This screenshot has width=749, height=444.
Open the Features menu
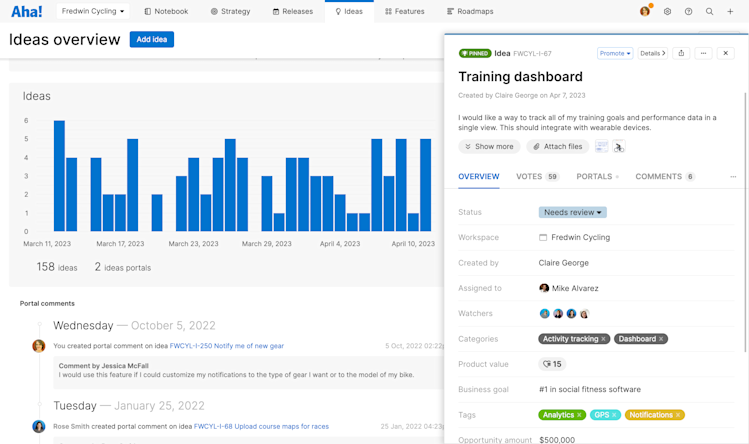[405, 11]
